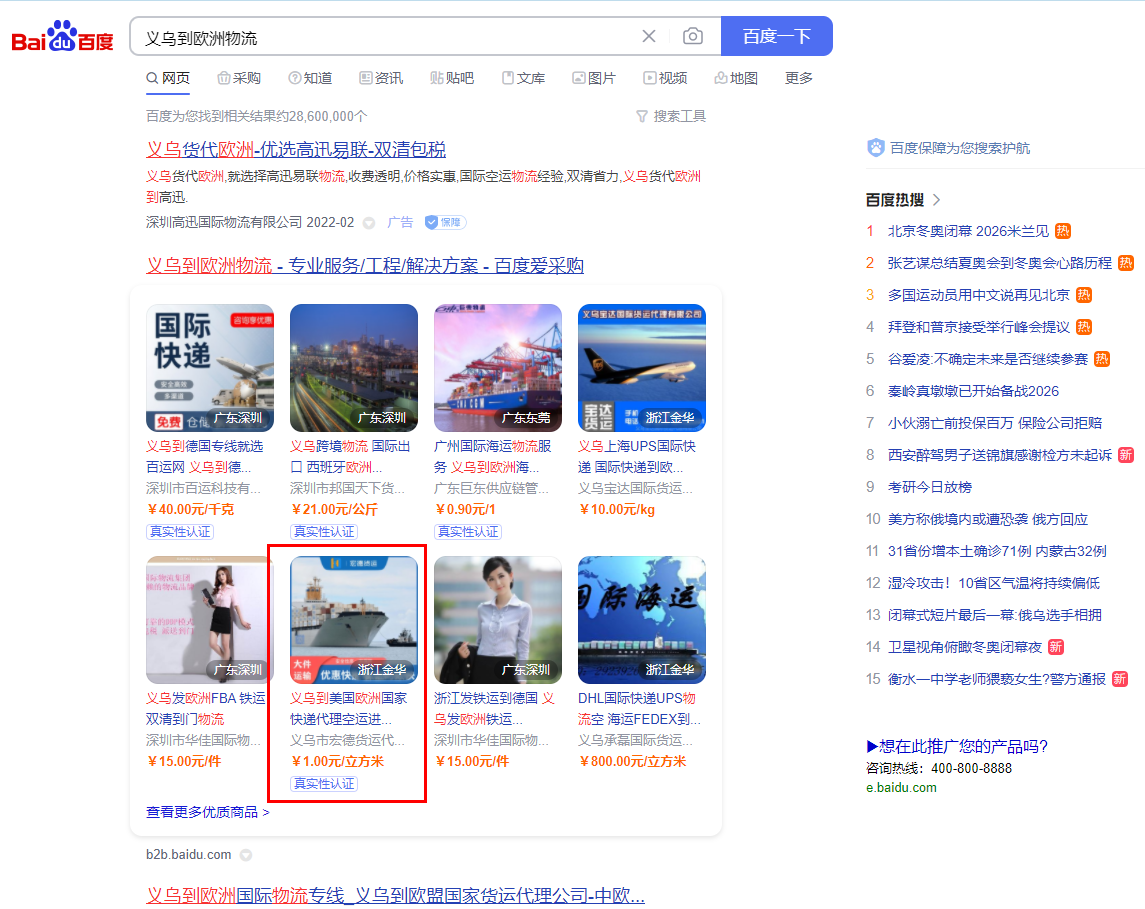Click the 广告 label
The height and width of the screenshot is (909, 1145).
pyautogui.click(x=400, y=222)
